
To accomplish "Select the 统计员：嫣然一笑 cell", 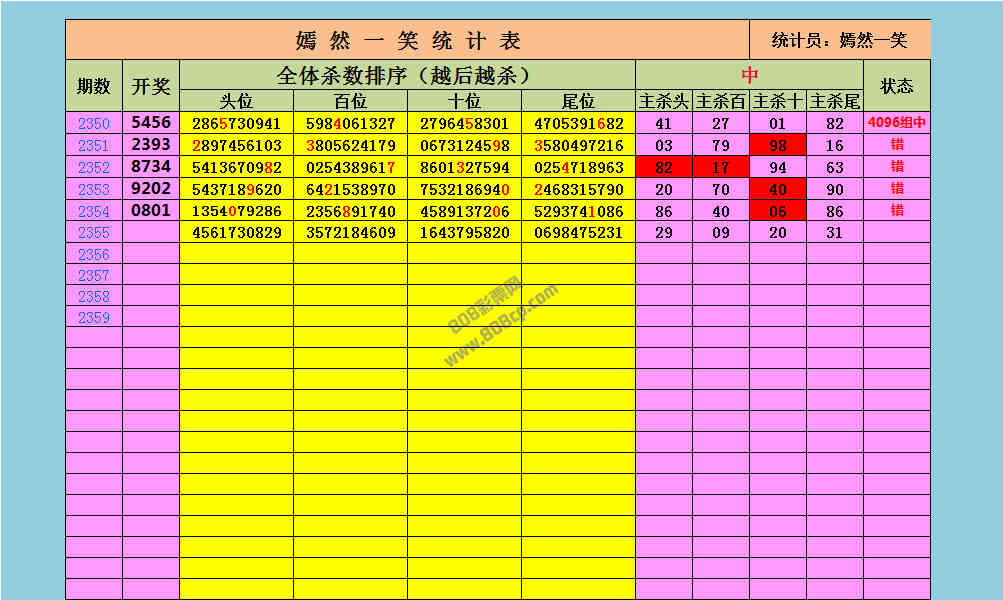I will point(840,40).
